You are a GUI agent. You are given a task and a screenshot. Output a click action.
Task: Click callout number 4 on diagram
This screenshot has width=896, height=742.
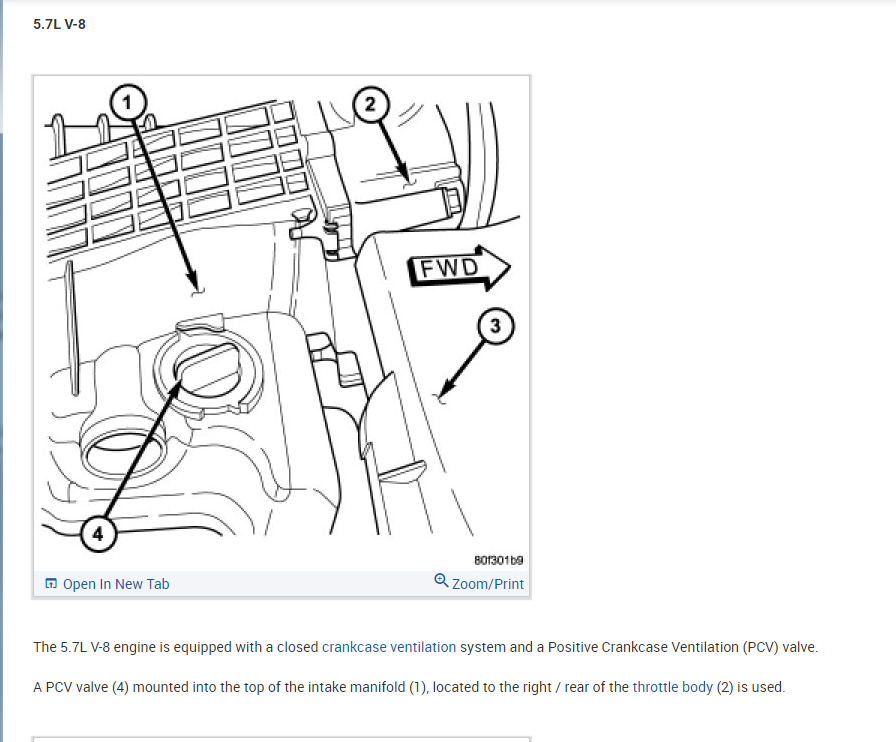coord(98,534)
